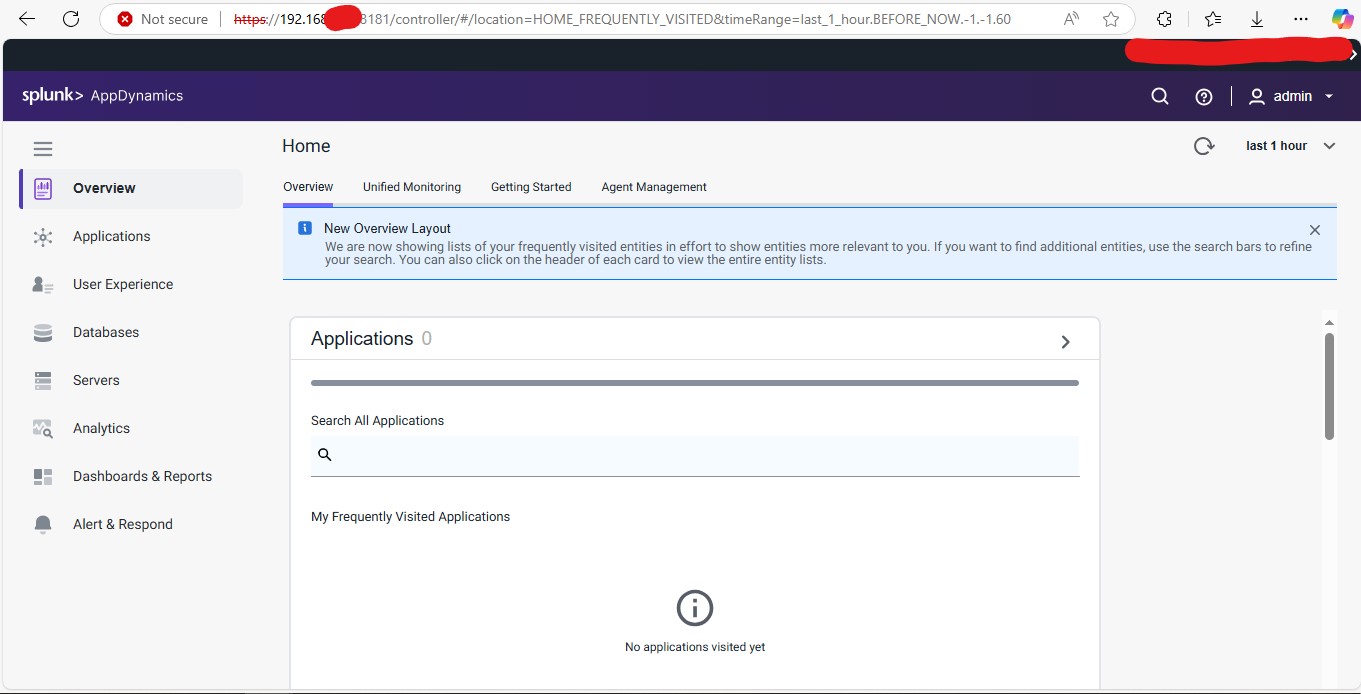This screenshot has height=694, width=1361.
Task: Refresh the Home dashboard data
Action: (x=1204, y=145)
